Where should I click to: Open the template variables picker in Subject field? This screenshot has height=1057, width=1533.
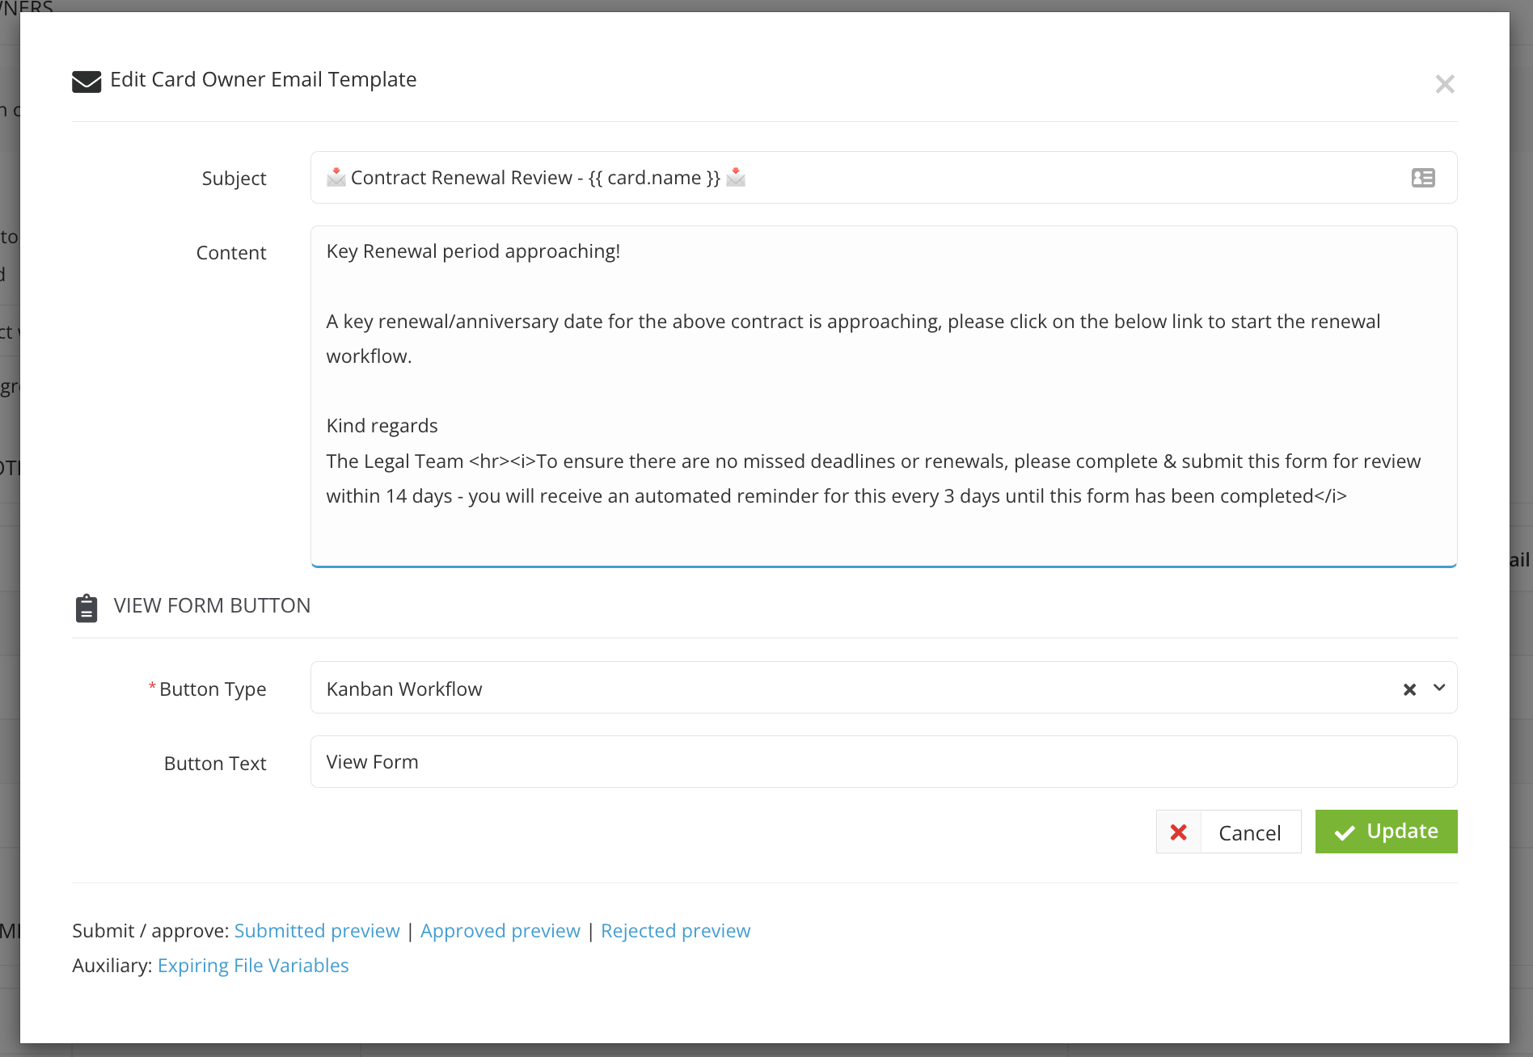tap(1423, 177)
